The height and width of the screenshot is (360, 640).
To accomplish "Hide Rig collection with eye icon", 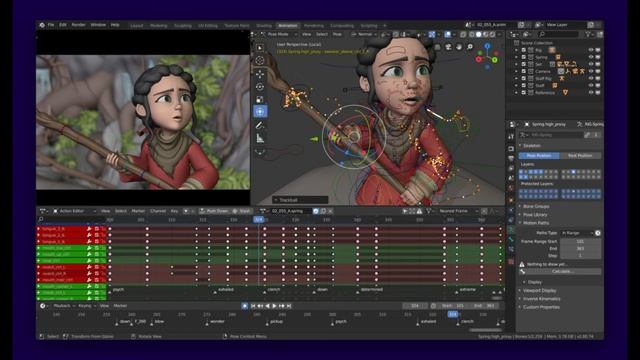I will (x=591, y=50).
